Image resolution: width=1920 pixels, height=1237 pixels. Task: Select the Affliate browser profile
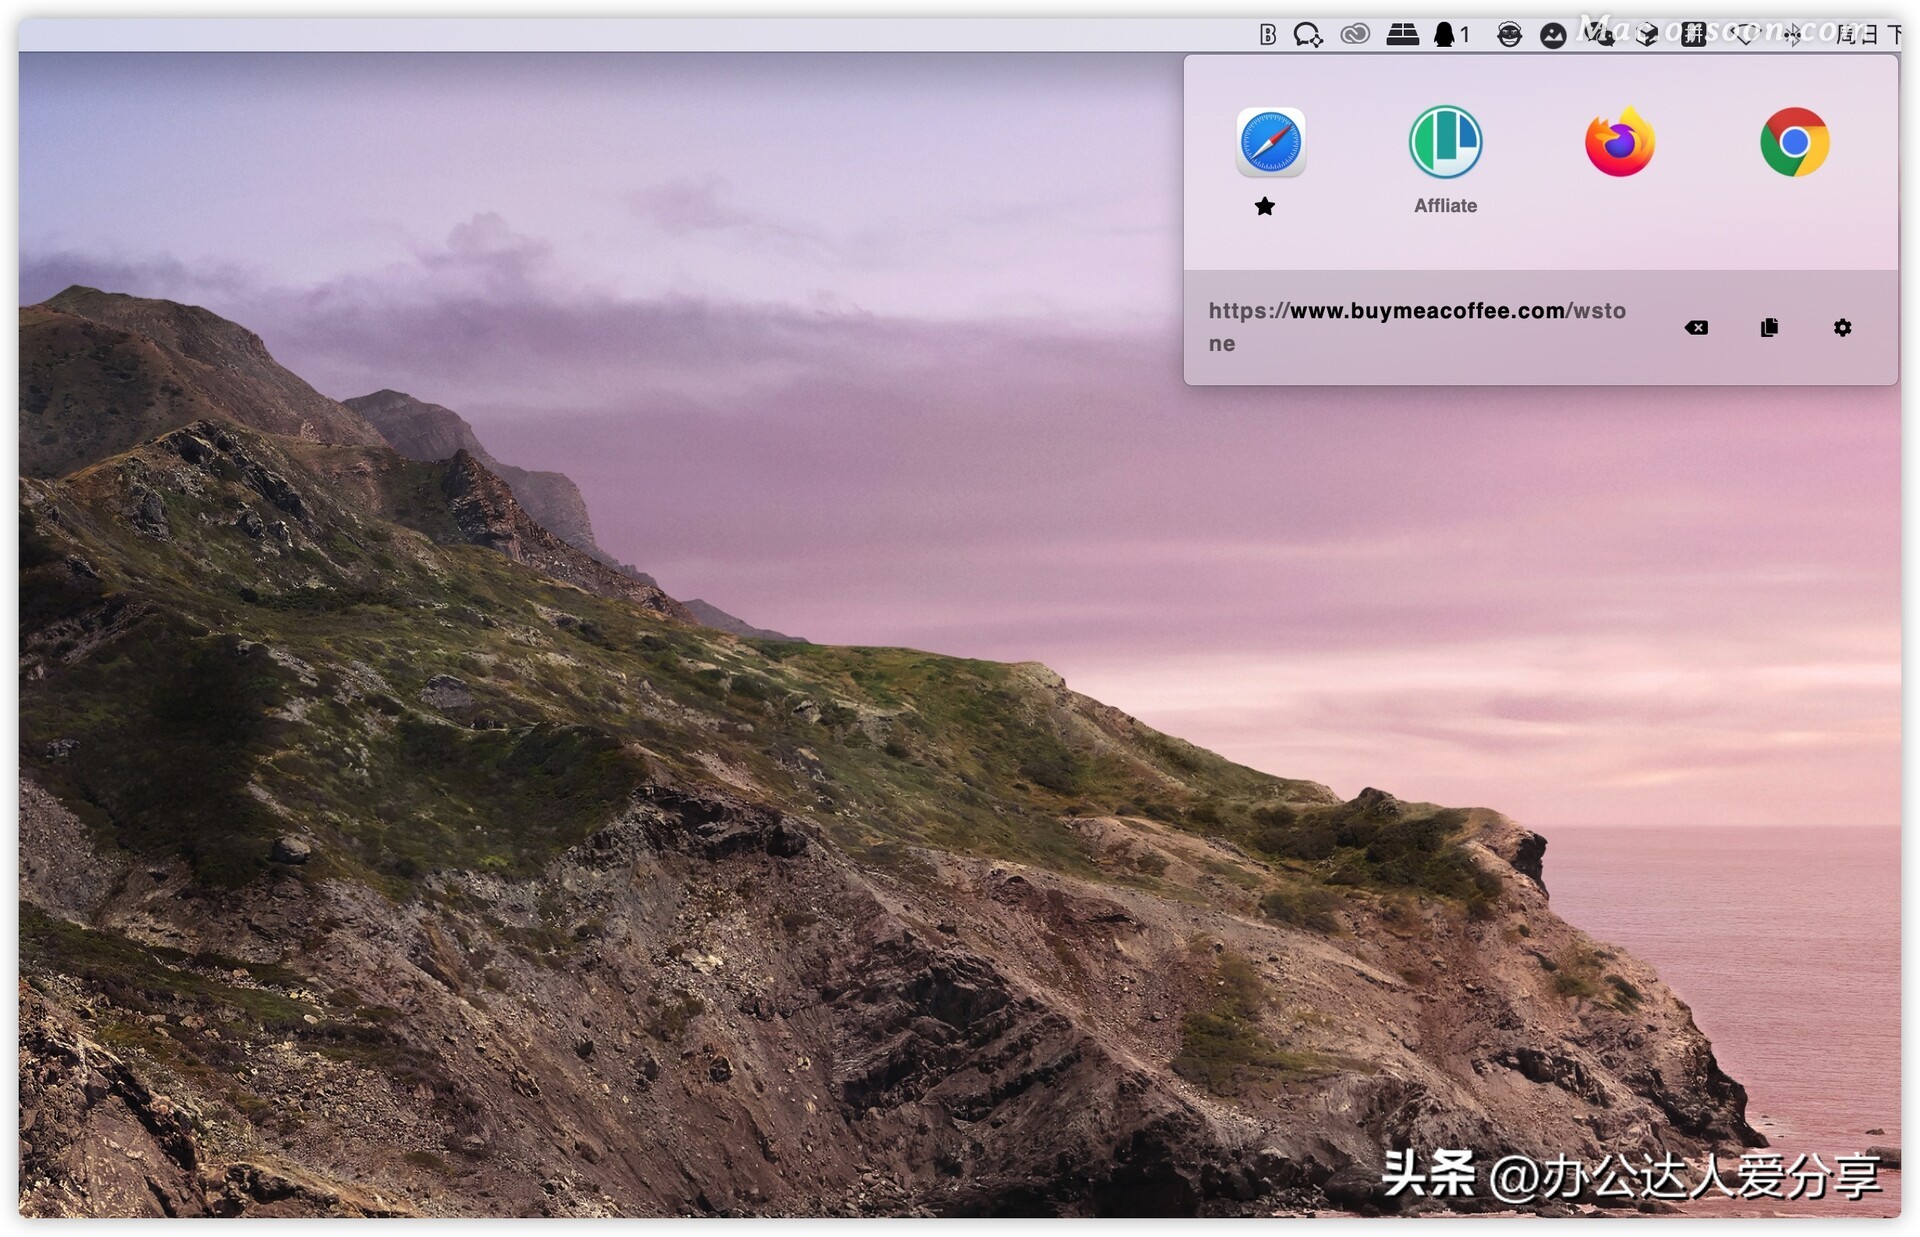1445,143
